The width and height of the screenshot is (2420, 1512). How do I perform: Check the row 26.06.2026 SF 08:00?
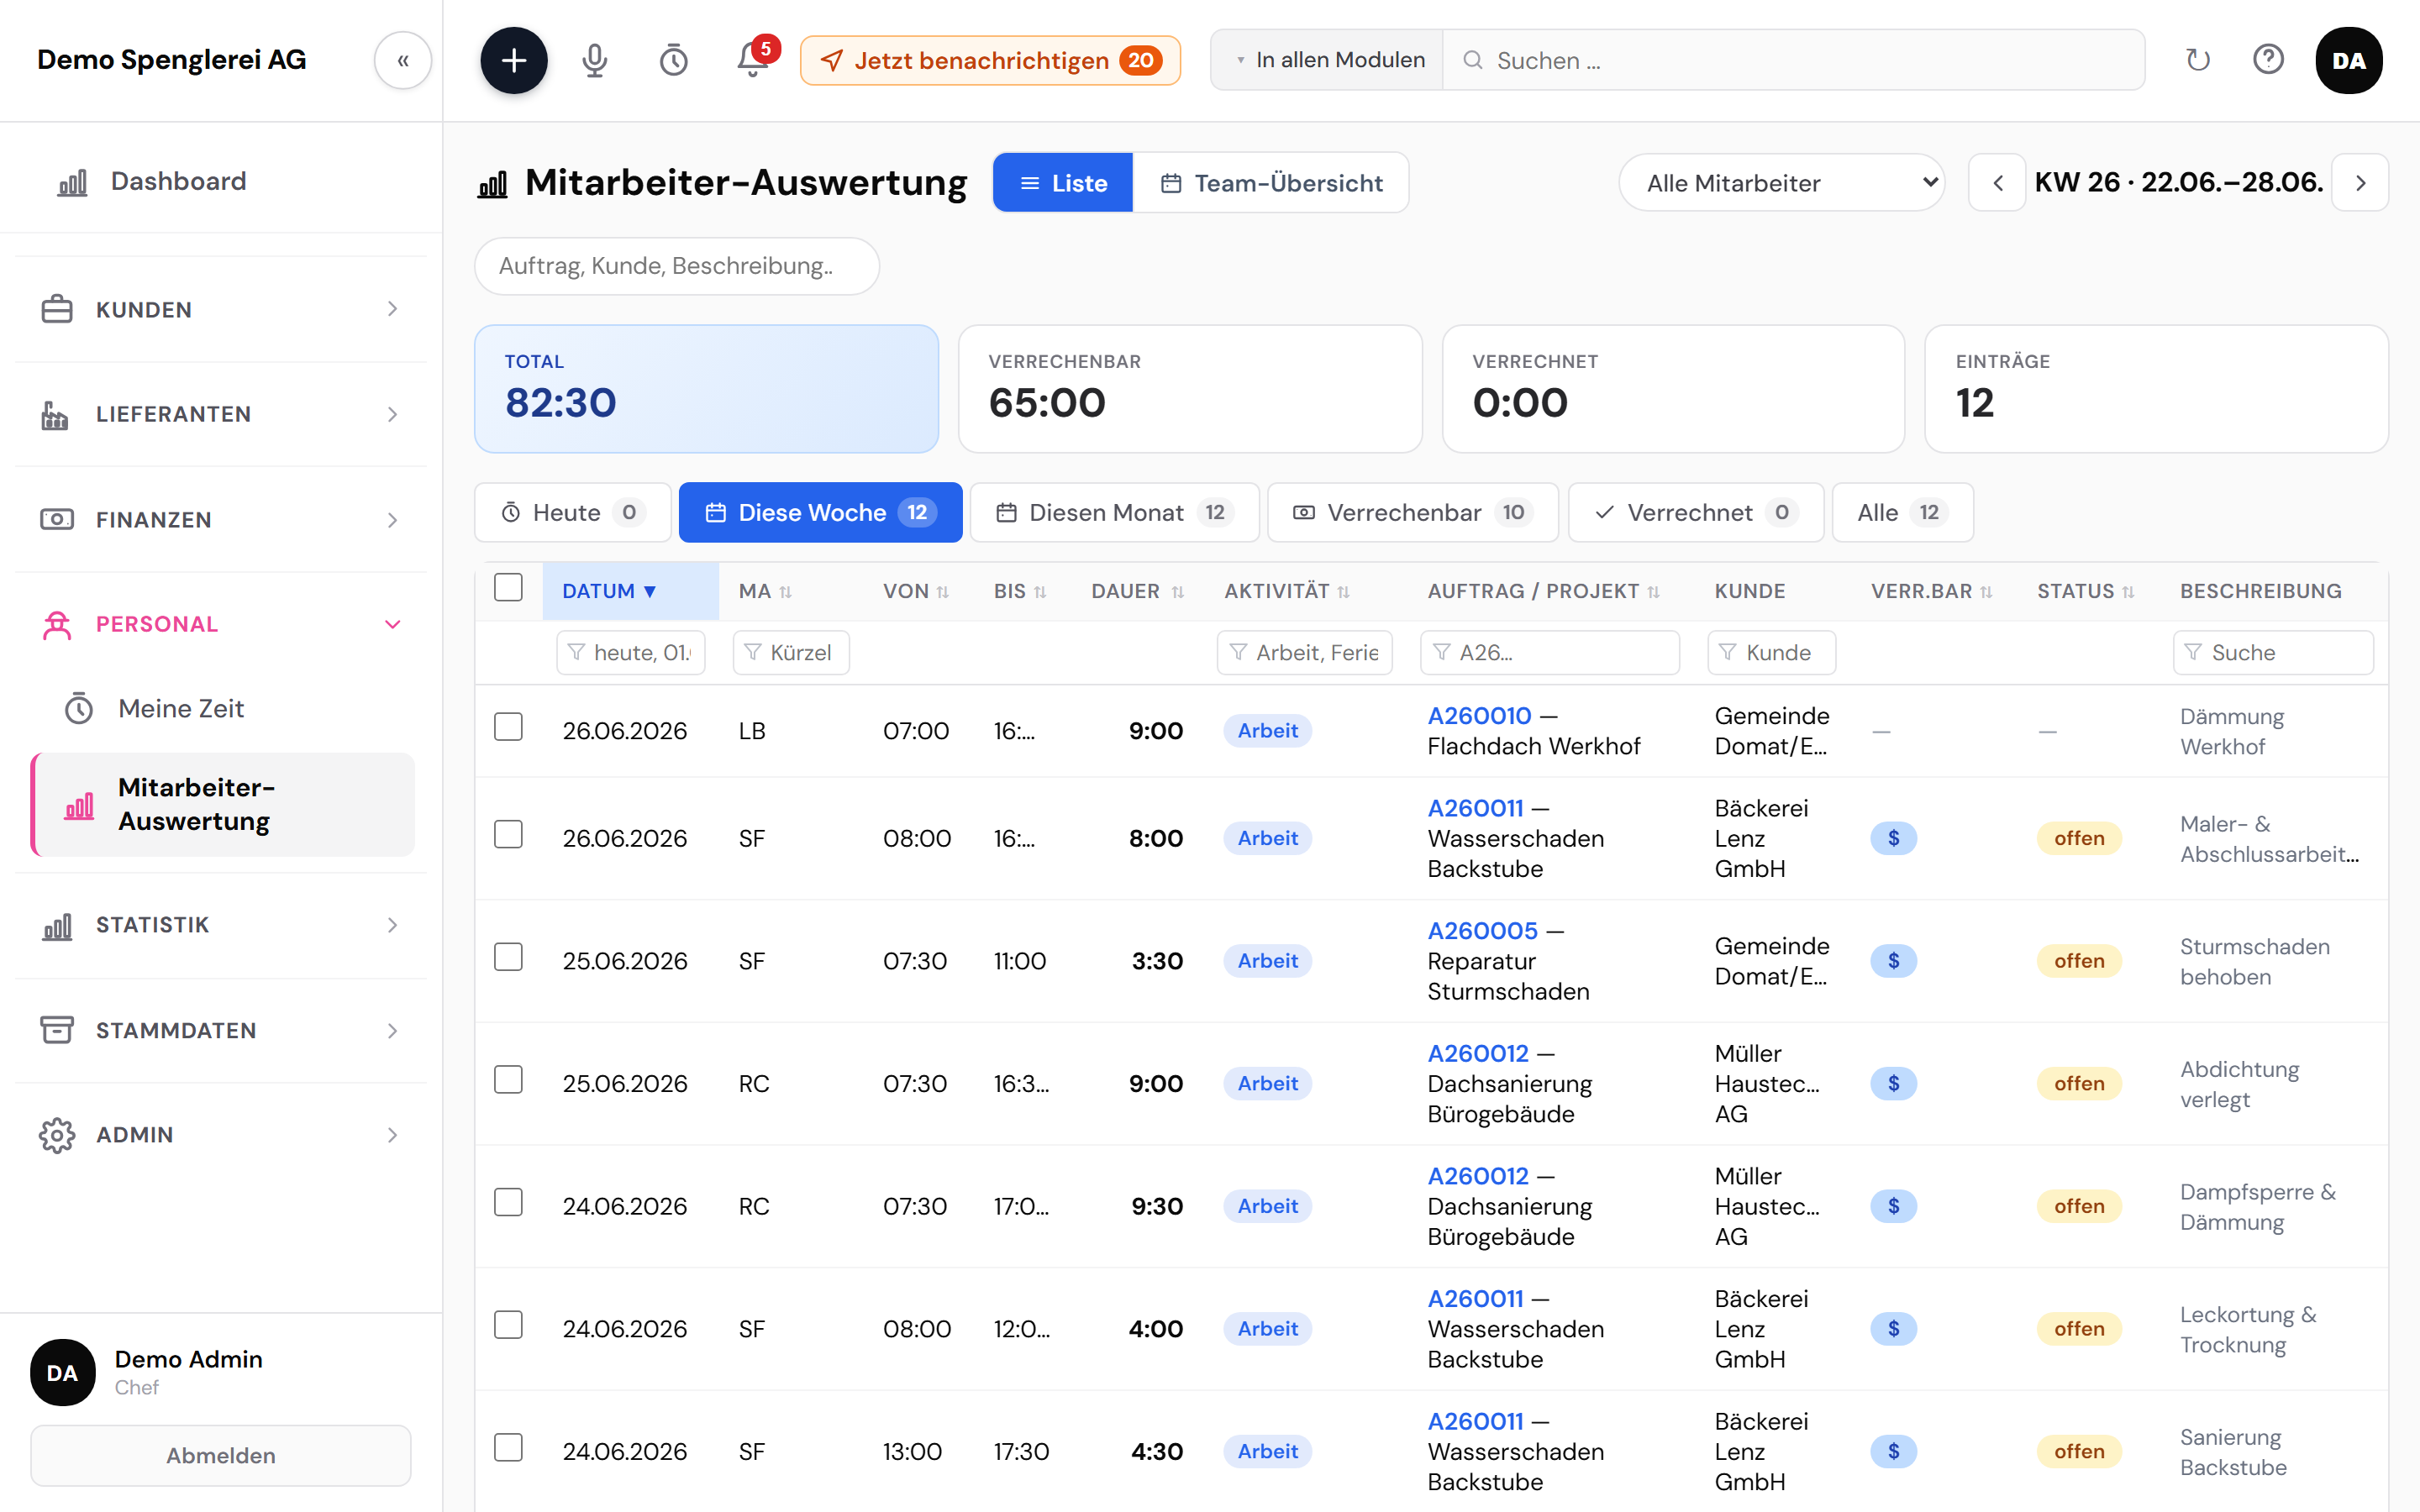pos(508,834)
